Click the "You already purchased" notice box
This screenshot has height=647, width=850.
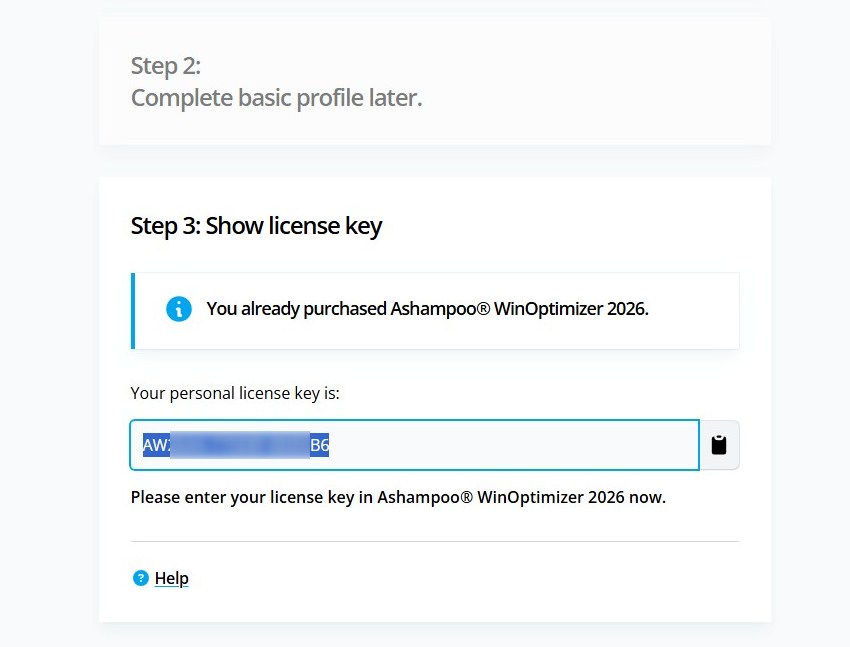point(435,311)
